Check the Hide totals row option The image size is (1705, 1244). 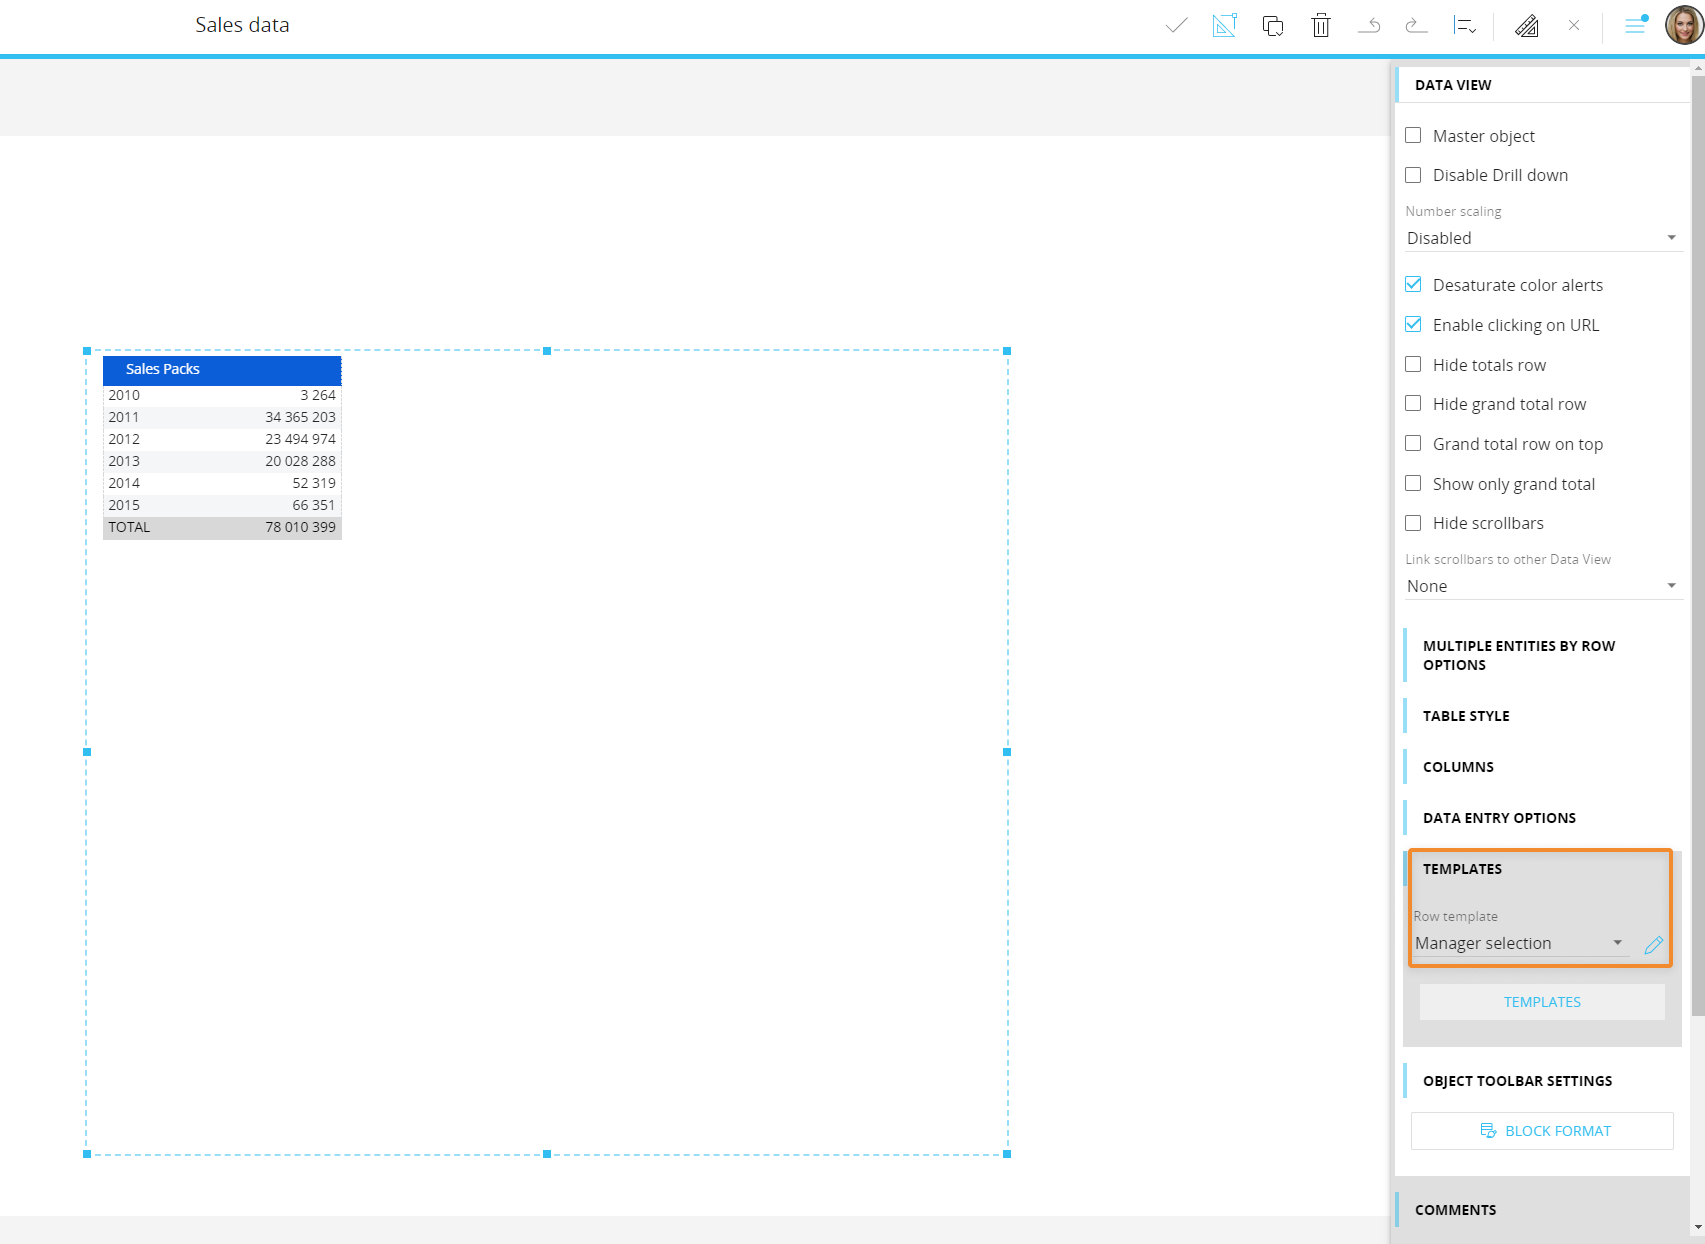coord(1413,365)
